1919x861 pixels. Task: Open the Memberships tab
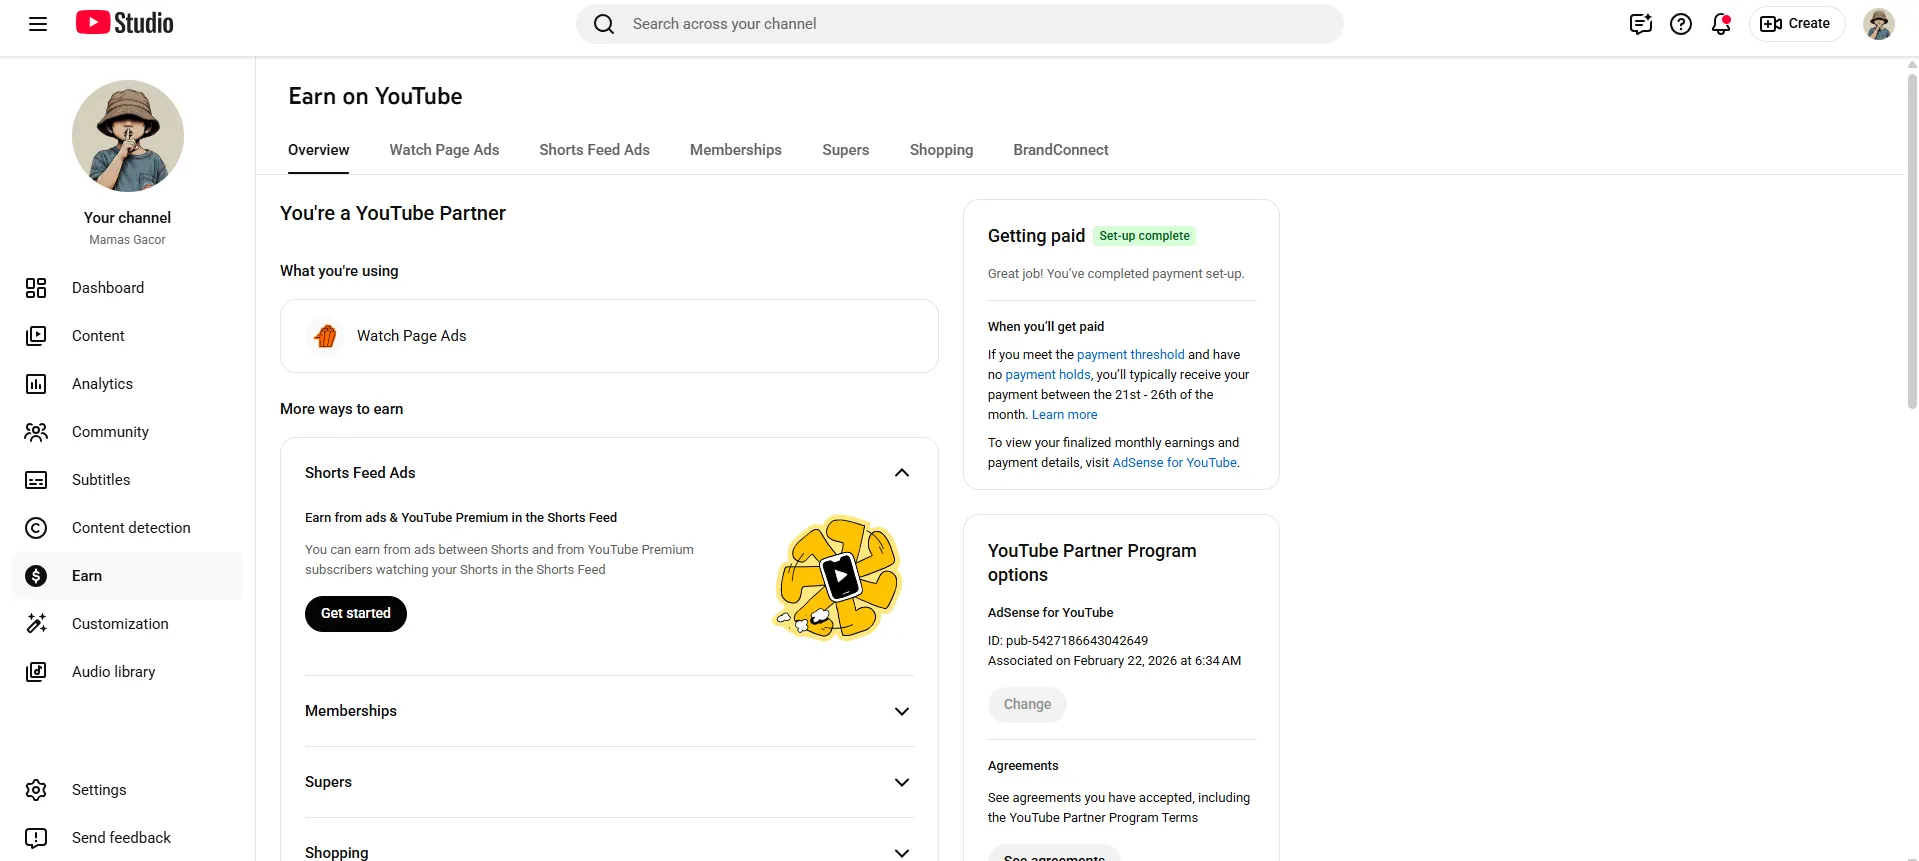click(x=736, y=150)
